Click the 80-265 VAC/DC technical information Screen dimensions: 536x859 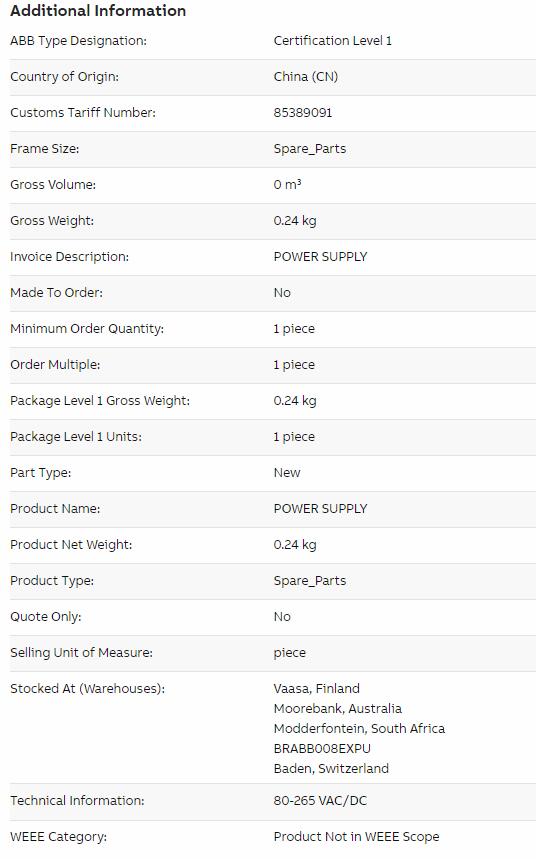(x=320, y=801)
